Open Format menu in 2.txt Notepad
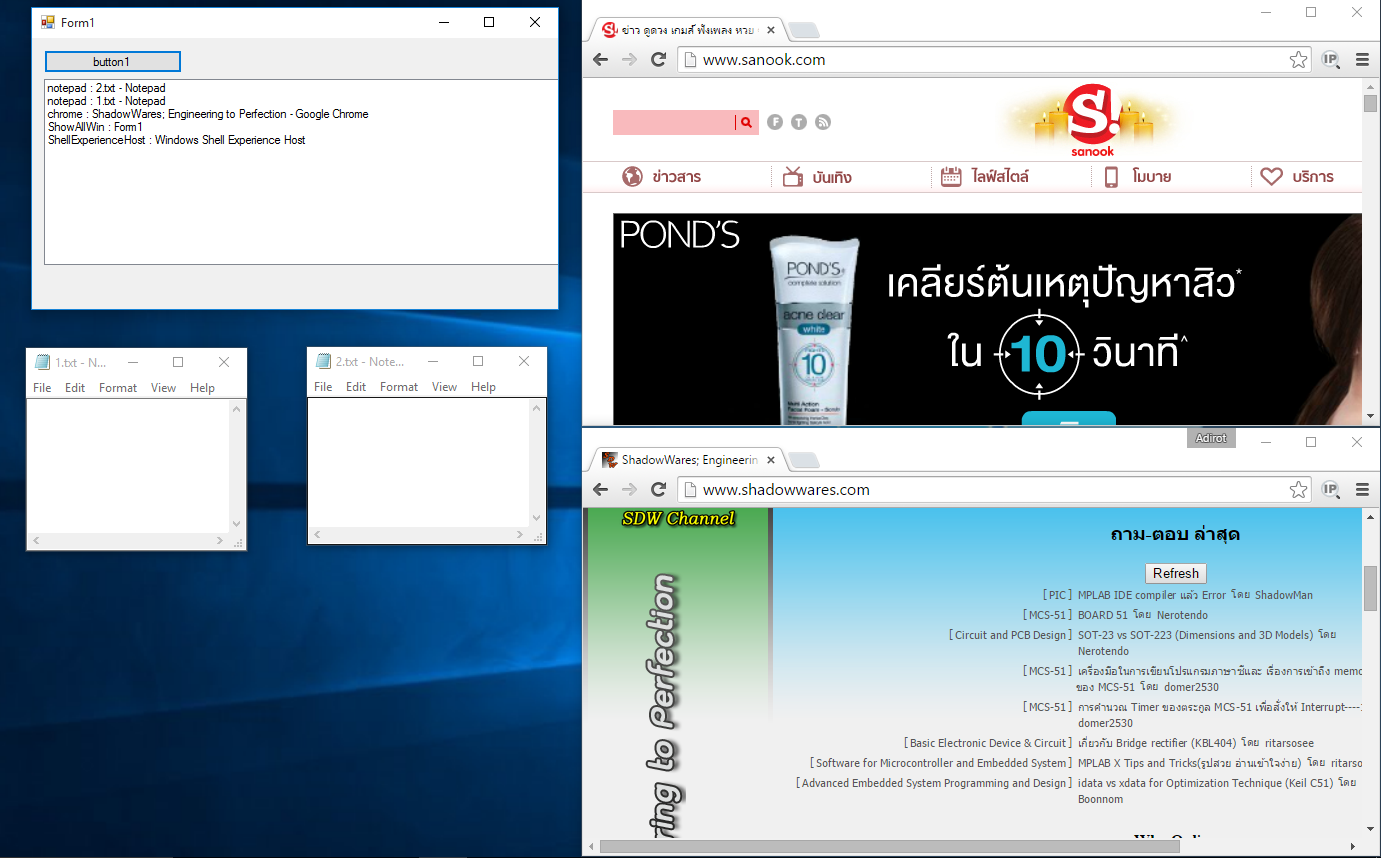This screenshot has width=1381, height=858. pos(399,387)
